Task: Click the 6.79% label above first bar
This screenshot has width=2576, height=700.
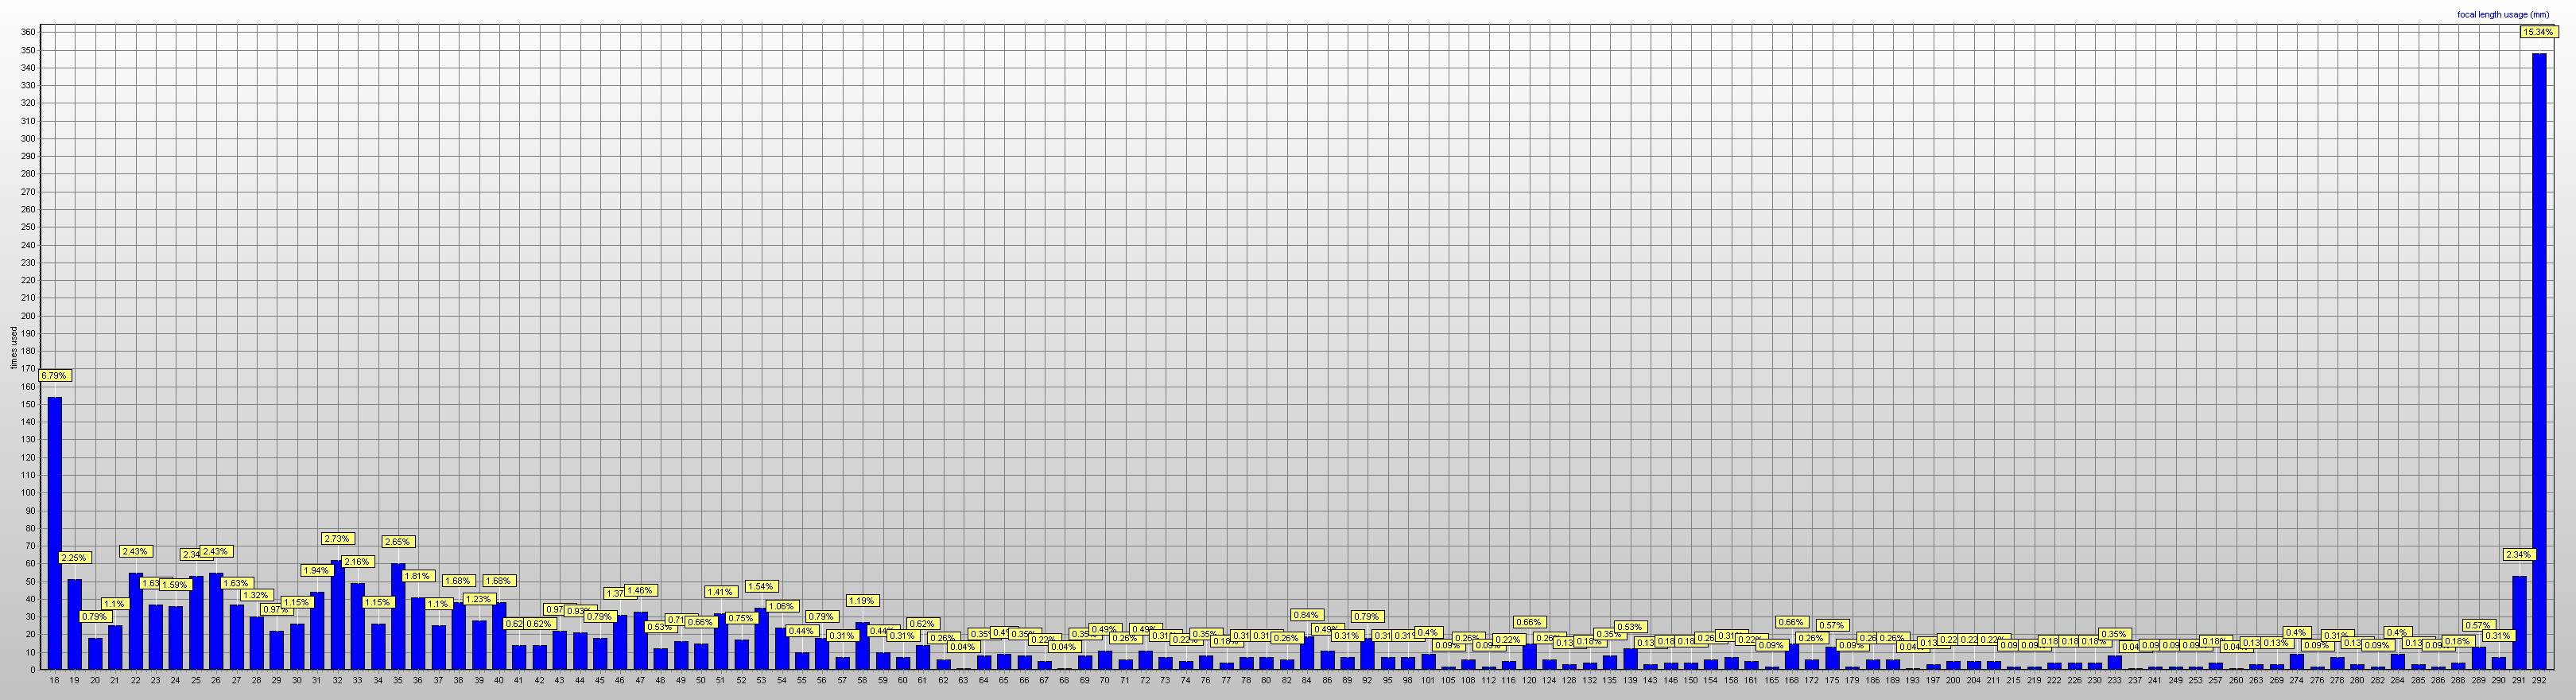Action: coord(54,376)
